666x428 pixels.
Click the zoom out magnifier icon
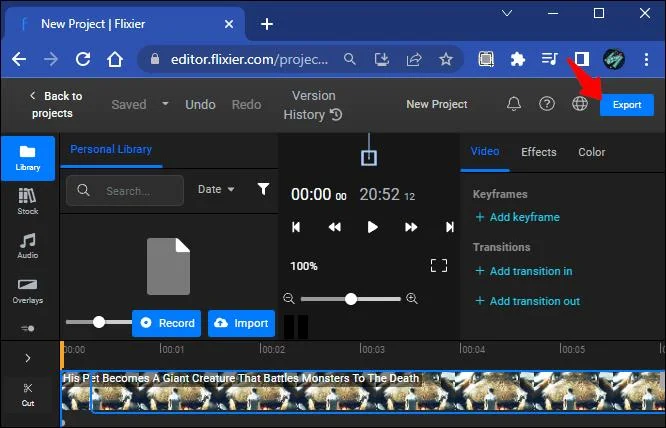point(289,298)
